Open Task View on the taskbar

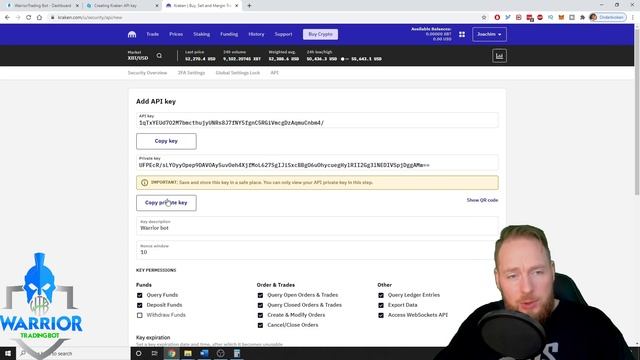click(x=155, y=353)
